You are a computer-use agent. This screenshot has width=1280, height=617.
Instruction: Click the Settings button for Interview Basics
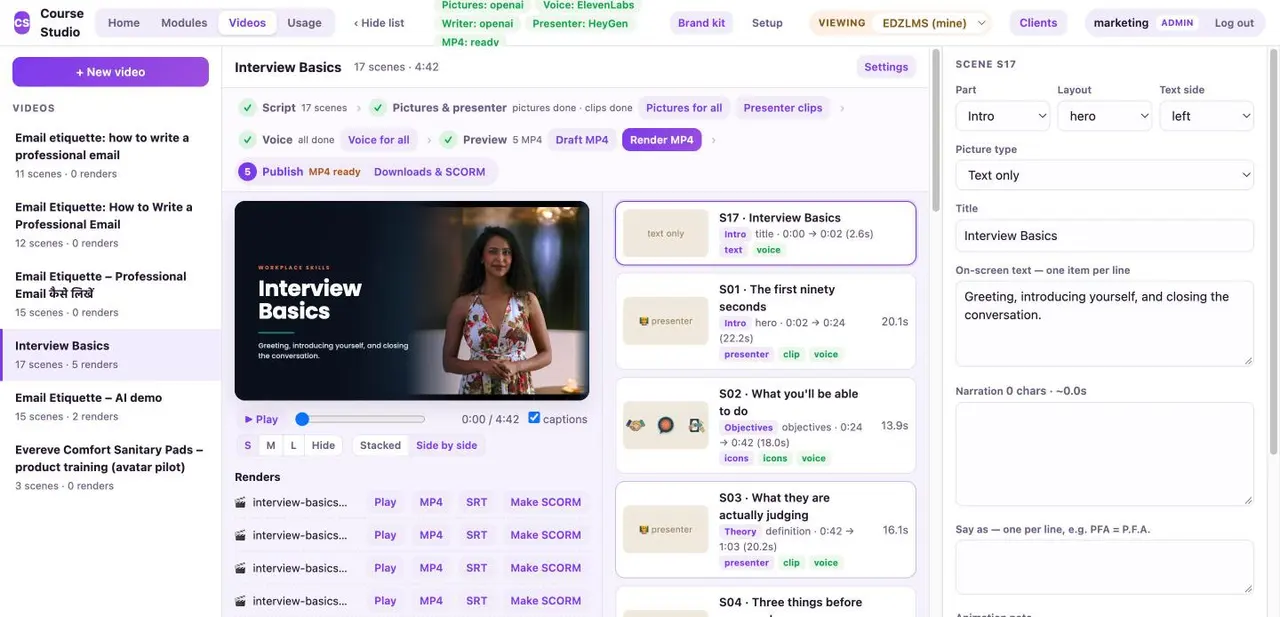[886, 67]
